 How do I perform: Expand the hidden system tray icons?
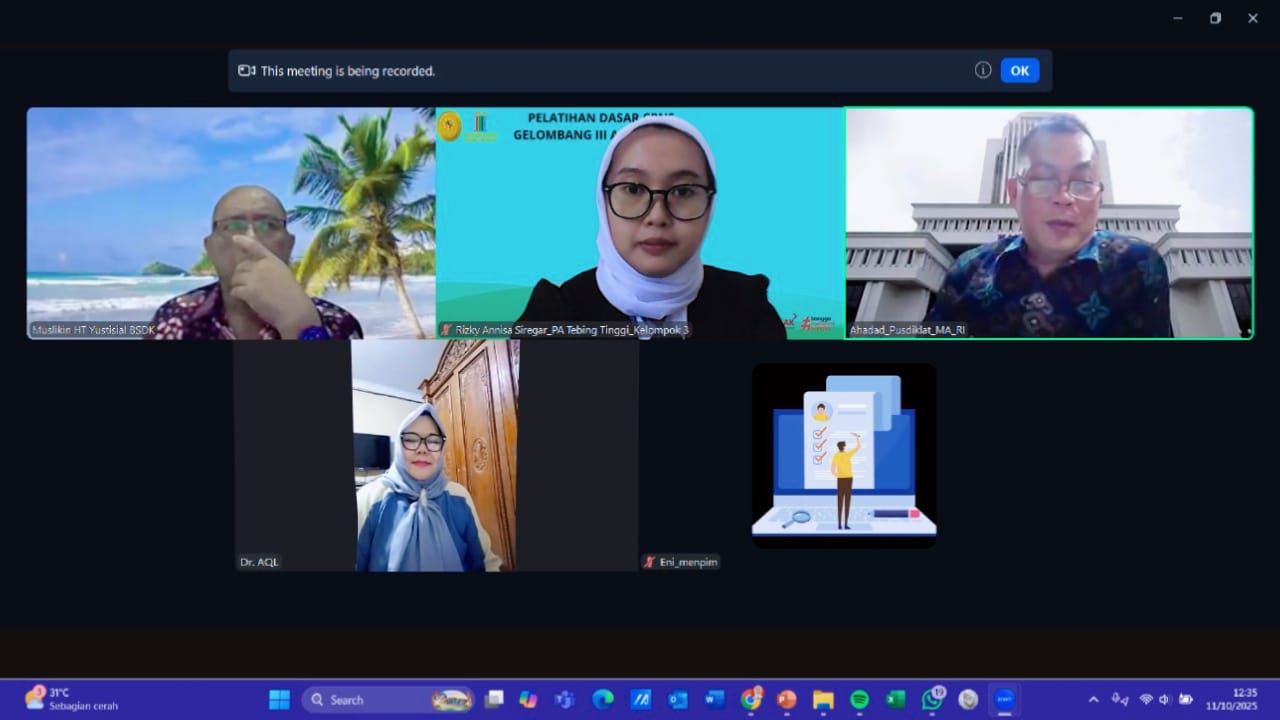1093,700
